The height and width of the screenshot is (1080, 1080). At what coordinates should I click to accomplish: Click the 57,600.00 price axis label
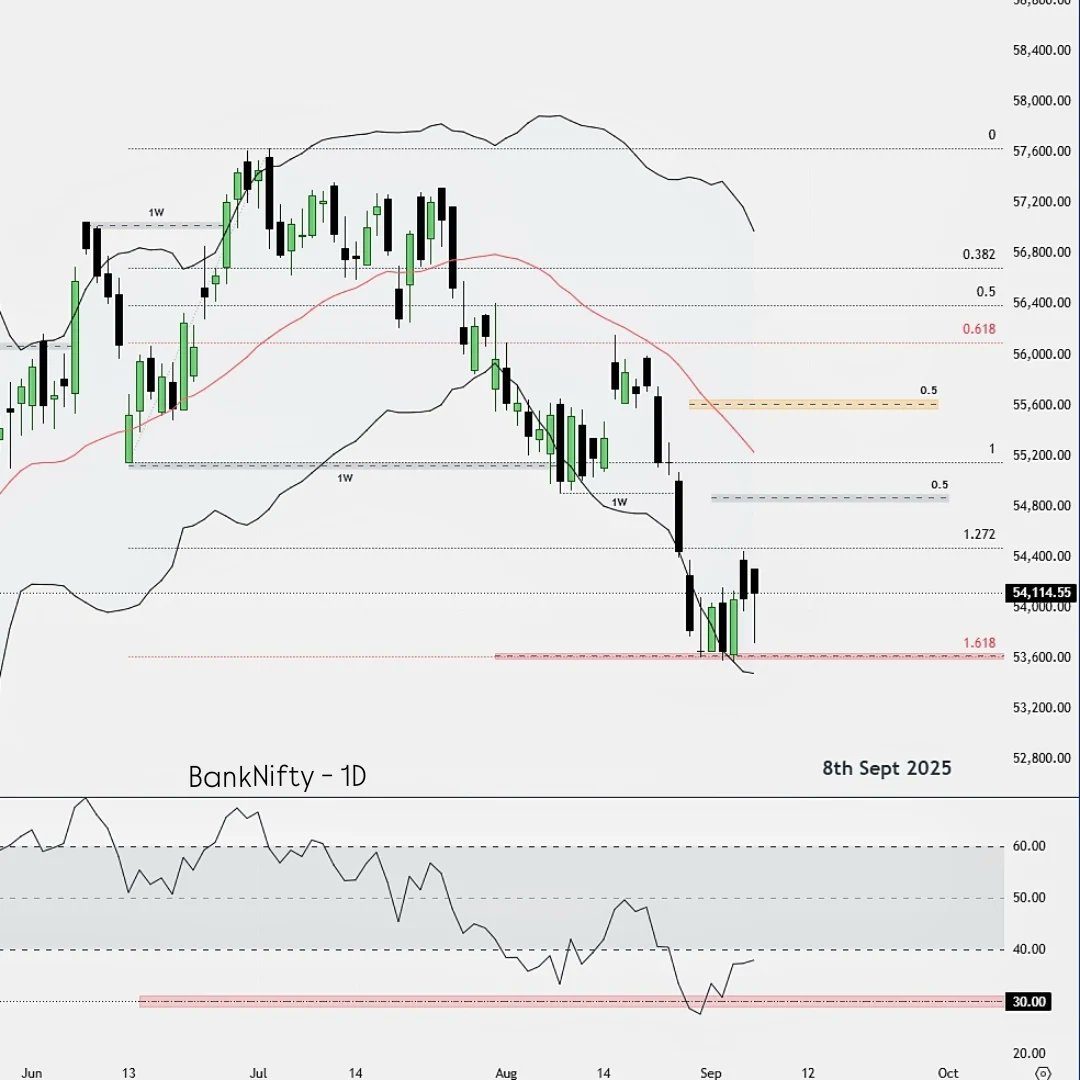[1041, 151]
